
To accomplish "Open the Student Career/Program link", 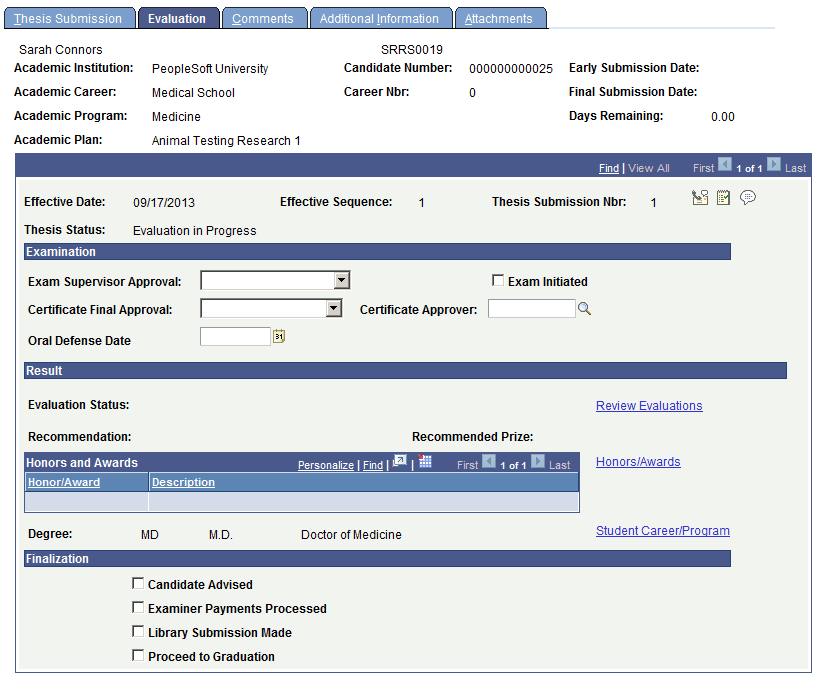I will [662, 530].
